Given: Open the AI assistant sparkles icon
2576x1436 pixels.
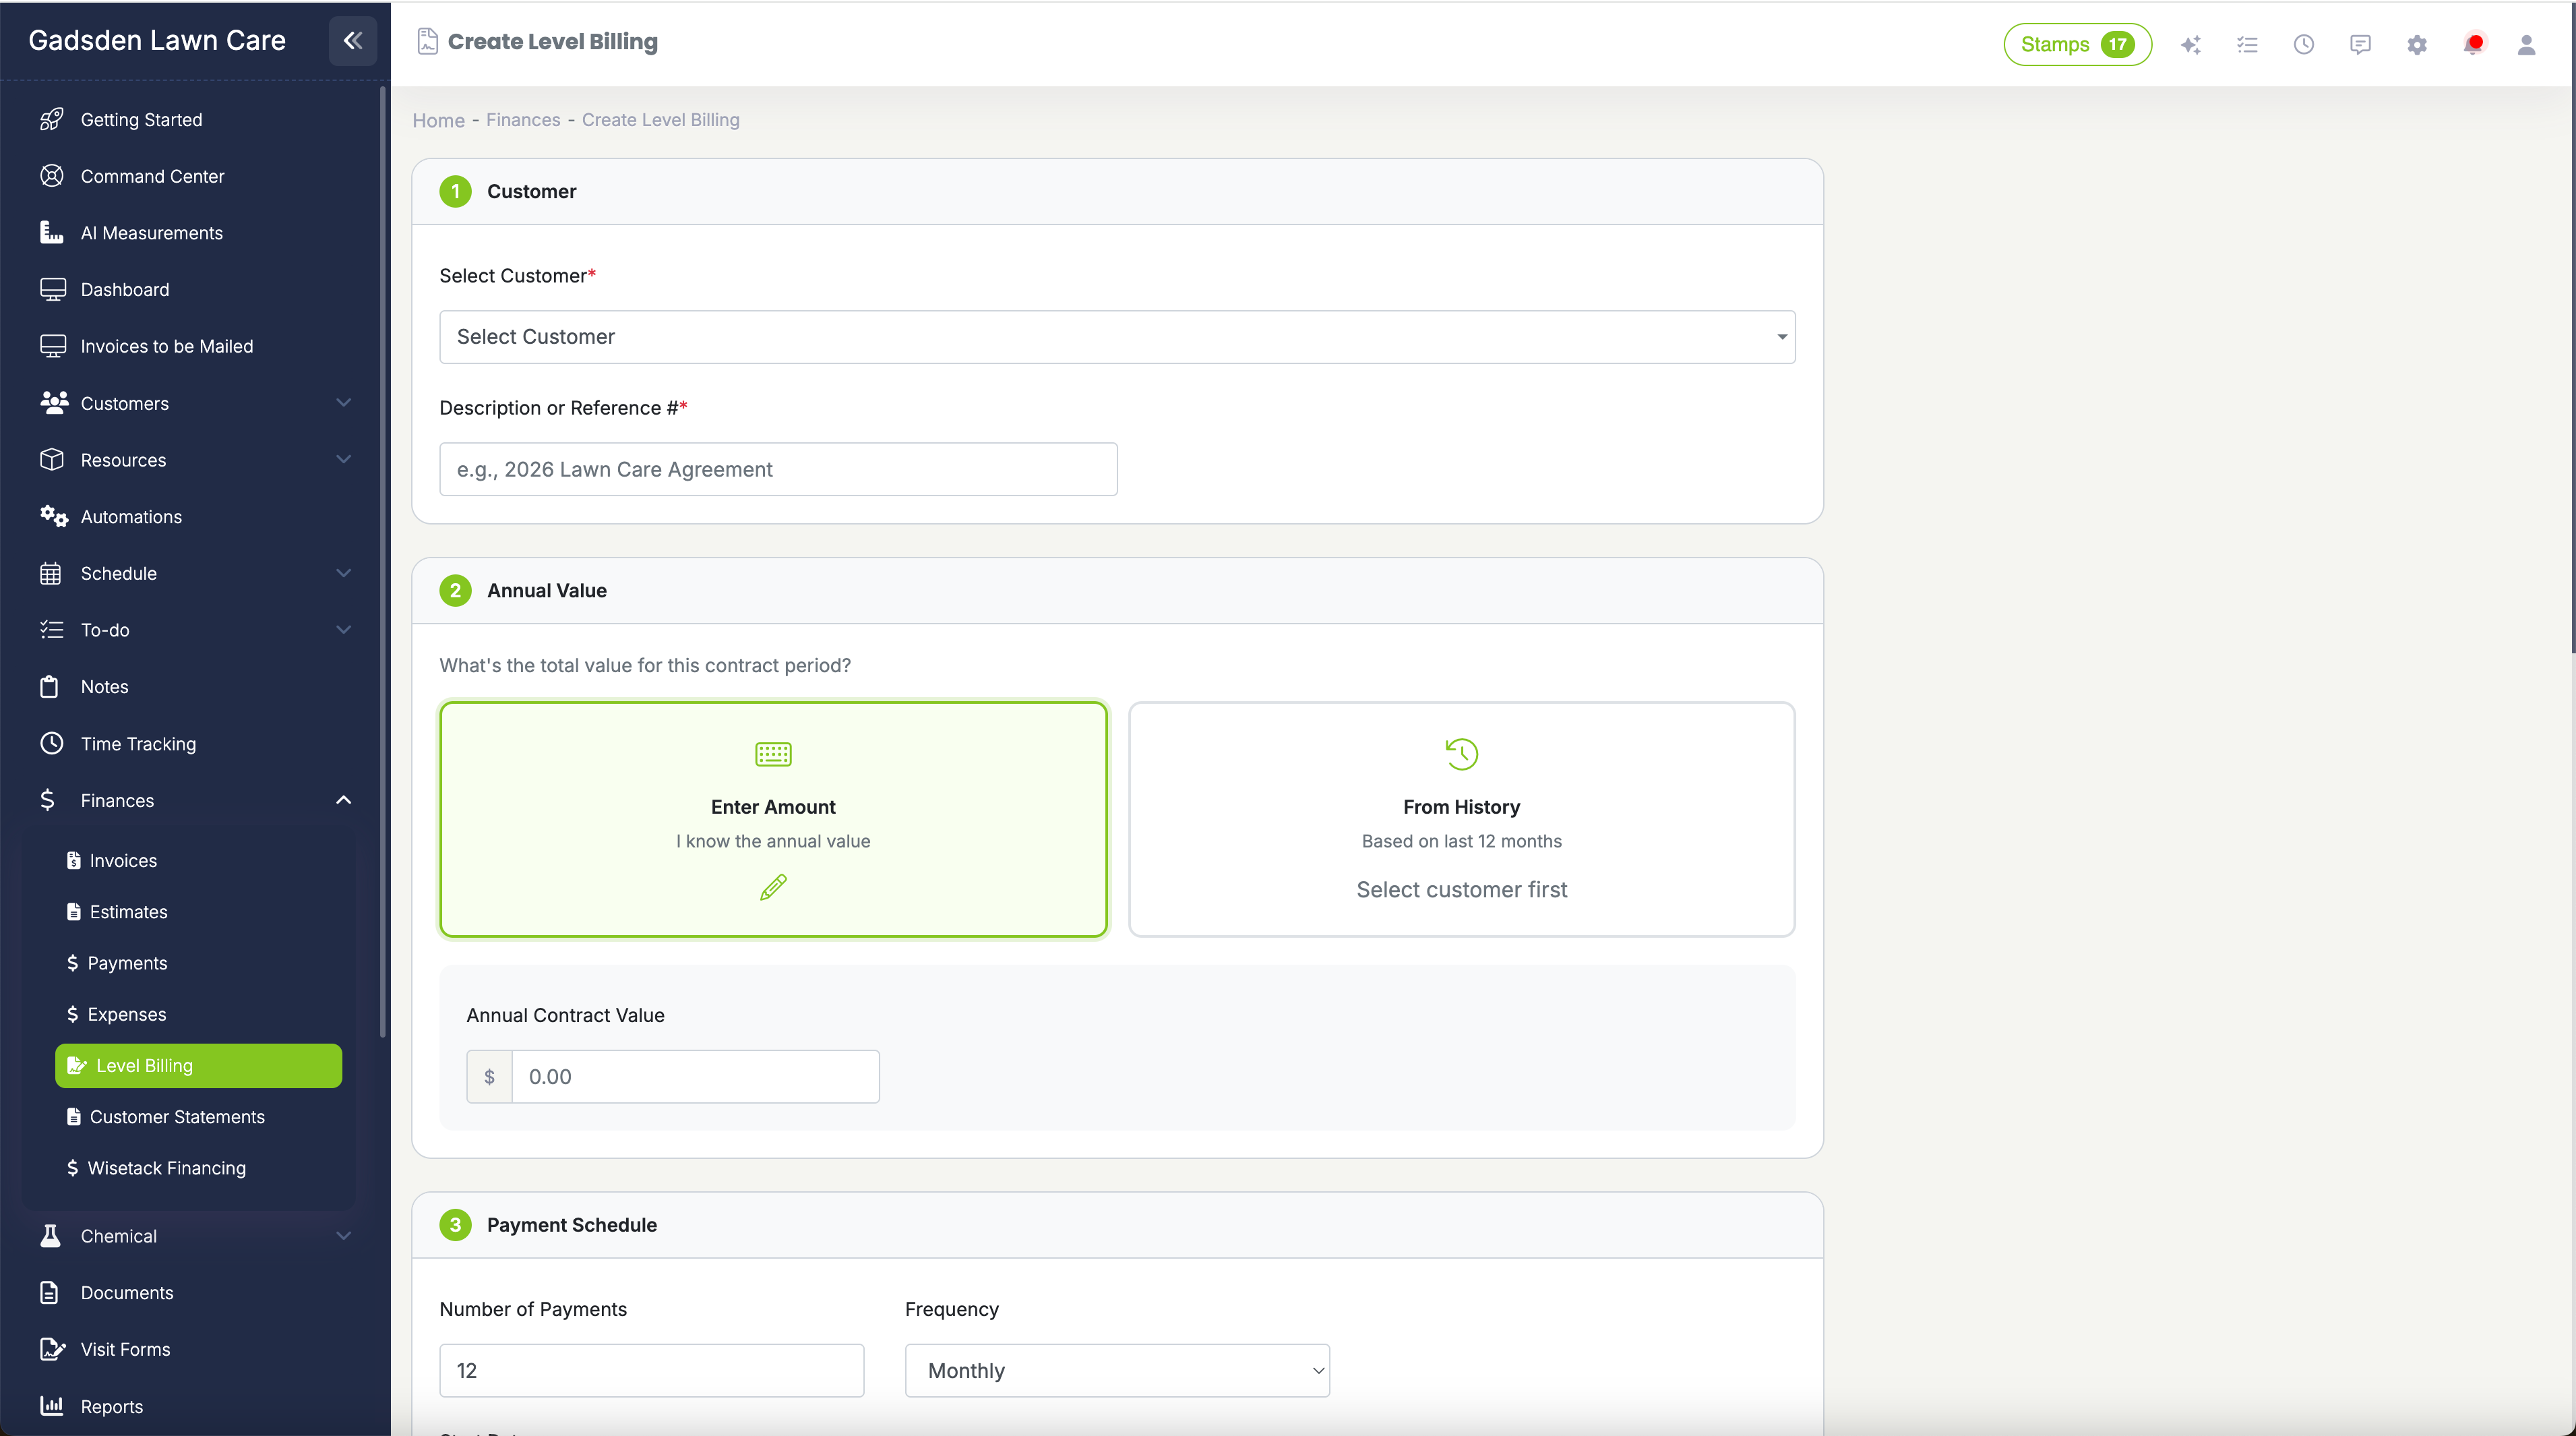Looking at the screenshot, I should point(2191,44).
